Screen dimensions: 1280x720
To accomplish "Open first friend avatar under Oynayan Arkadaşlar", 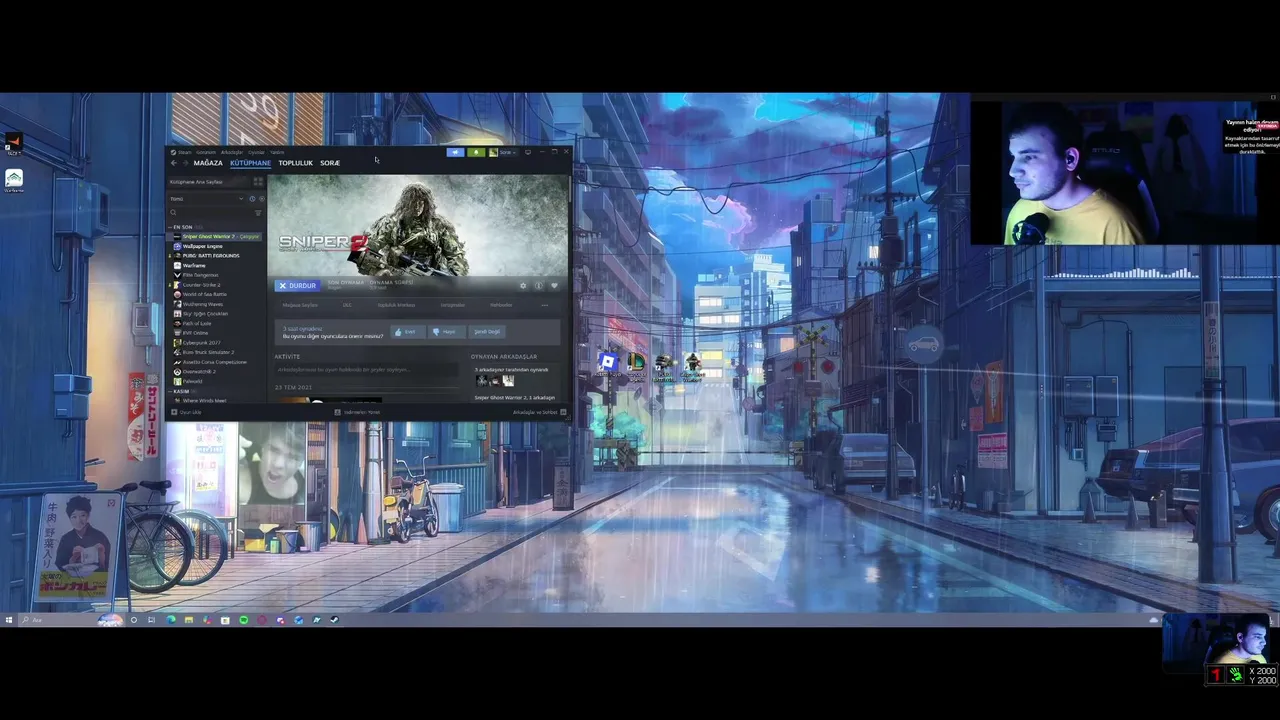I will 482,381.
